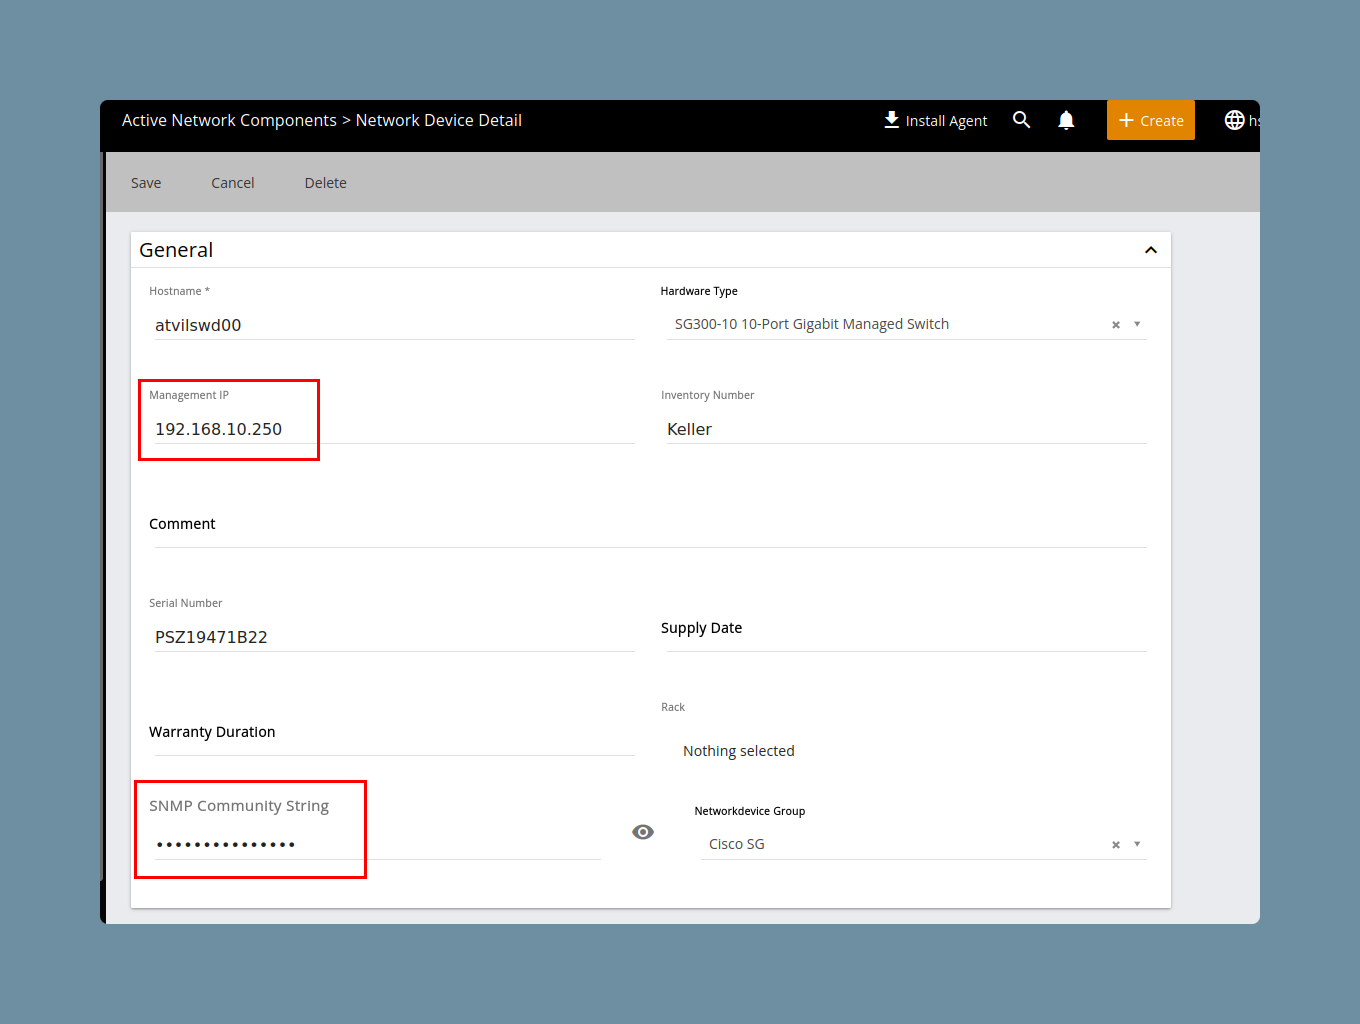1360x1024 pixels.
Task: Open the Hardware Type dropdown arrow
Action: click(x=1137, y=324)
